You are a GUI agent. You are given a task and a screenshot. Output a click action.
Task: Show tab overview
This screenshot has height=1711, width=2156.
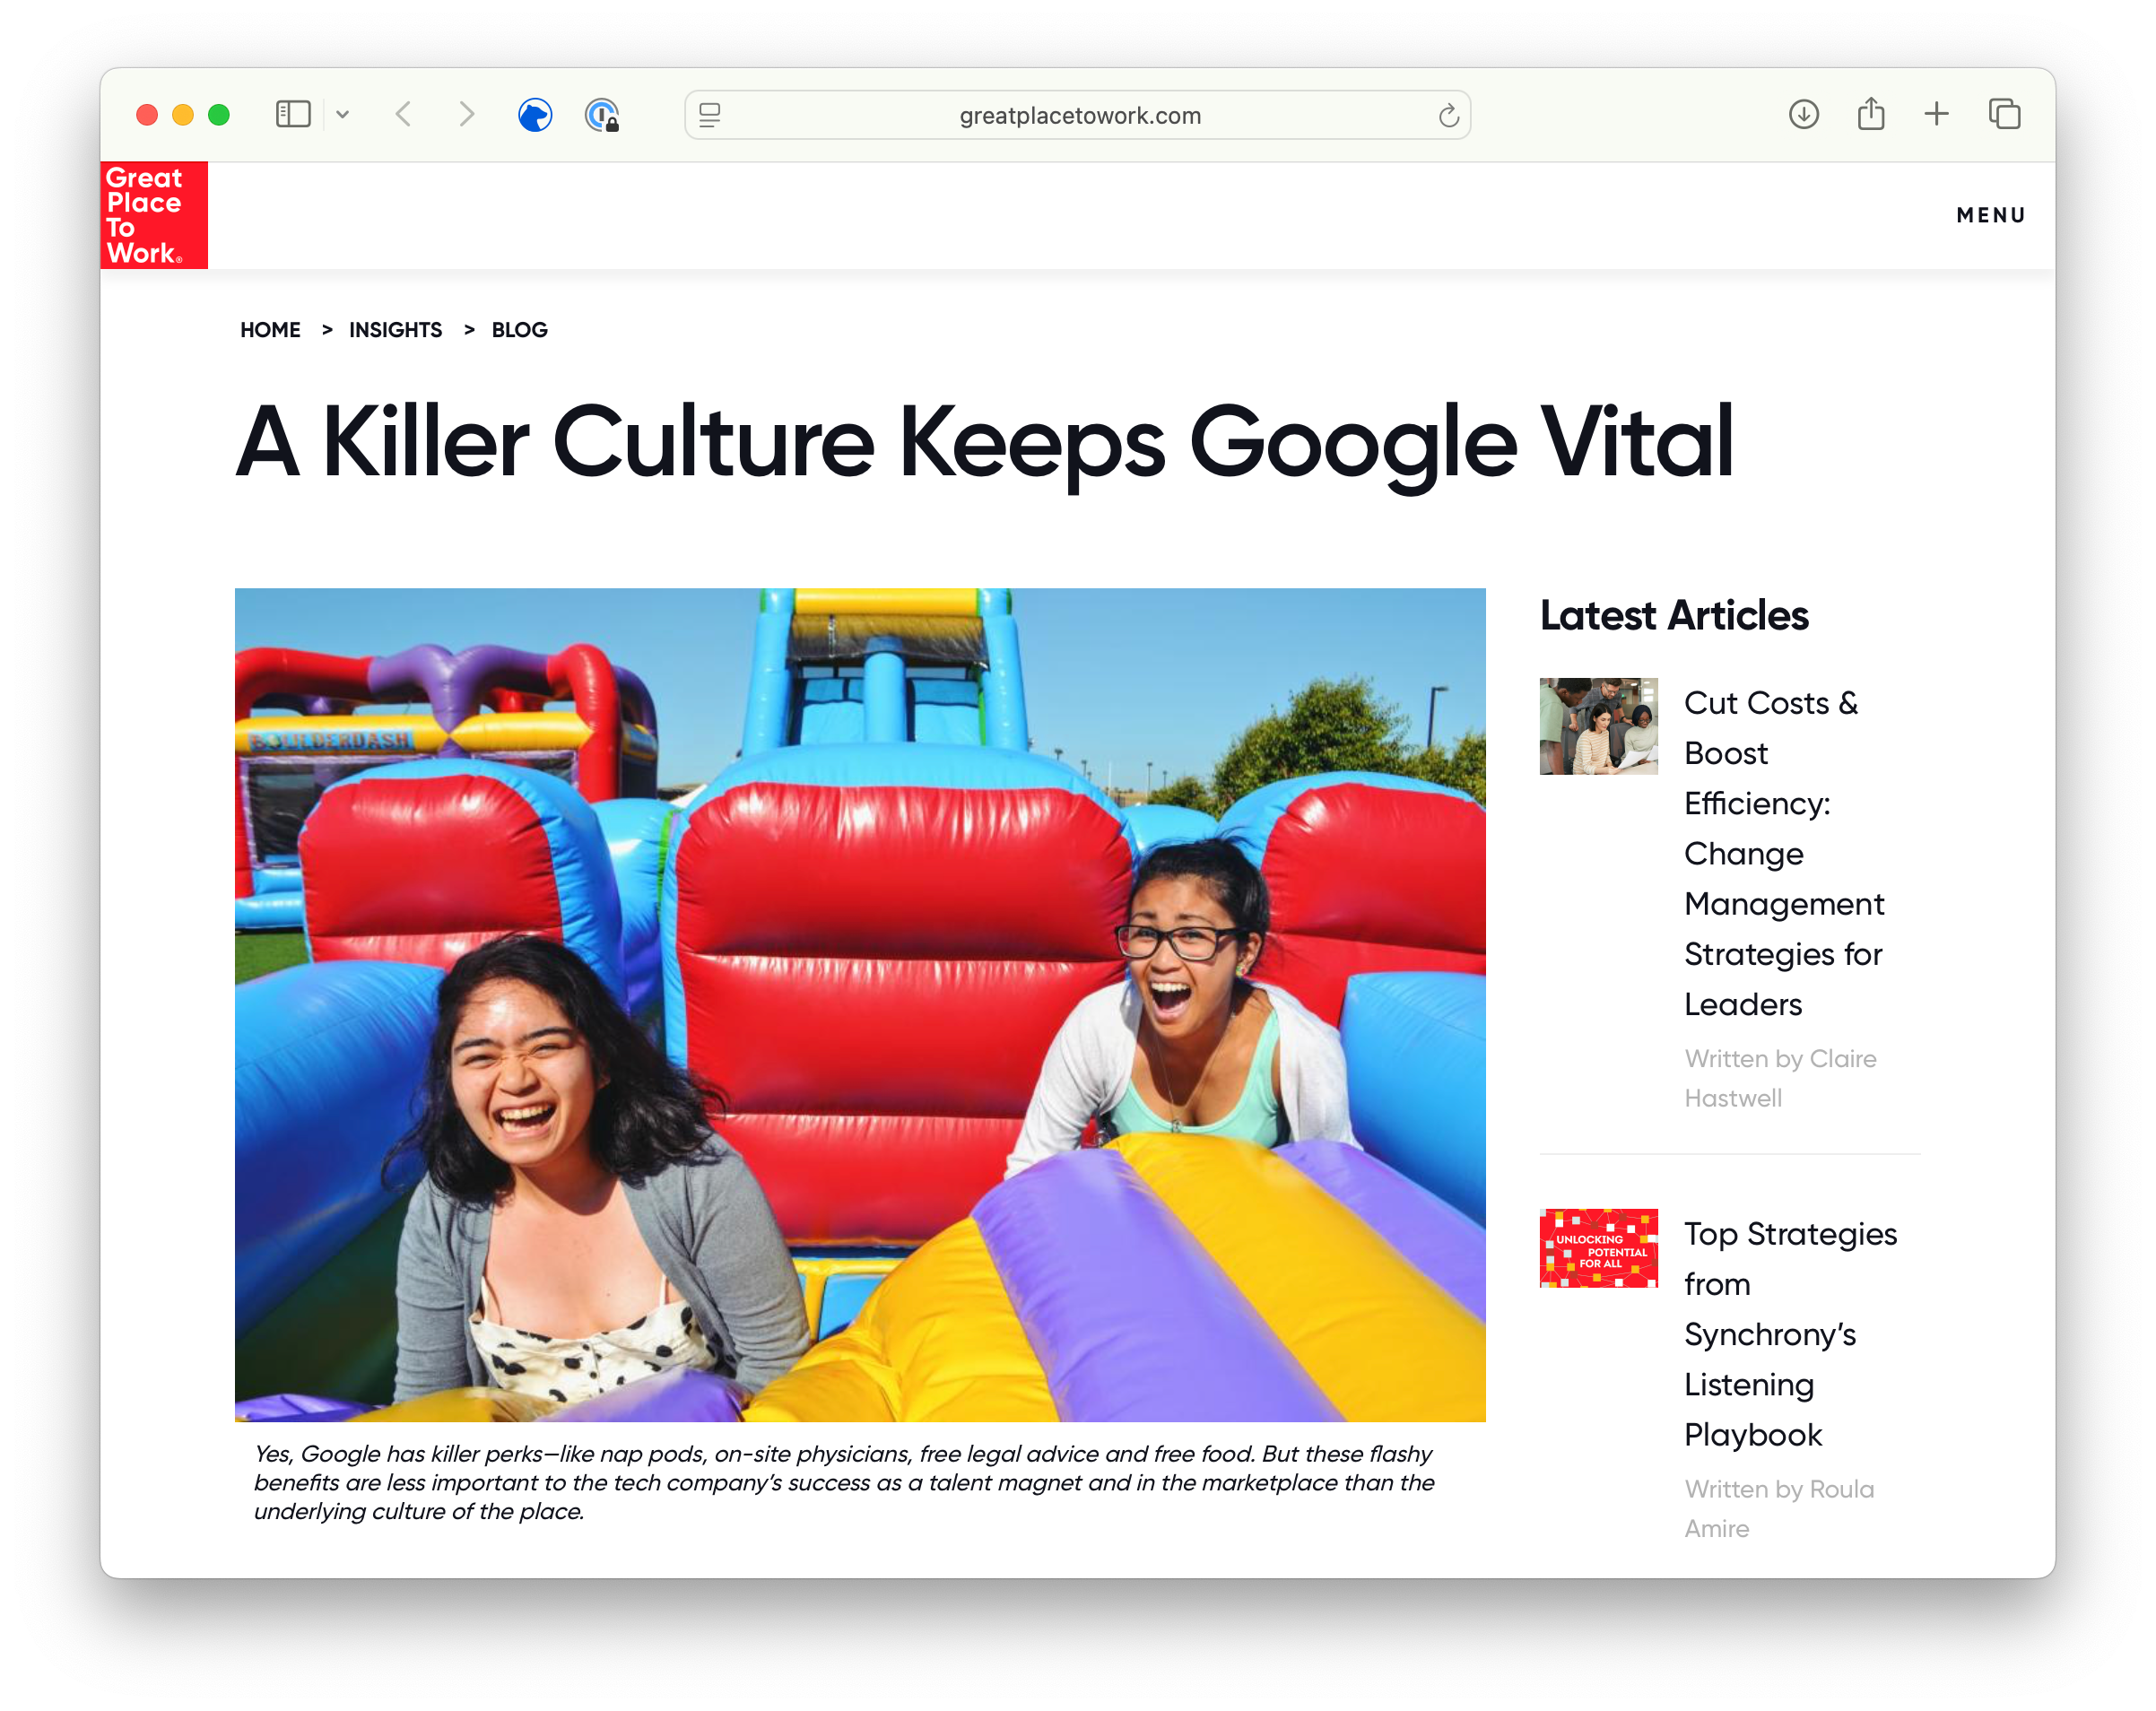[x=2004, y=114]
